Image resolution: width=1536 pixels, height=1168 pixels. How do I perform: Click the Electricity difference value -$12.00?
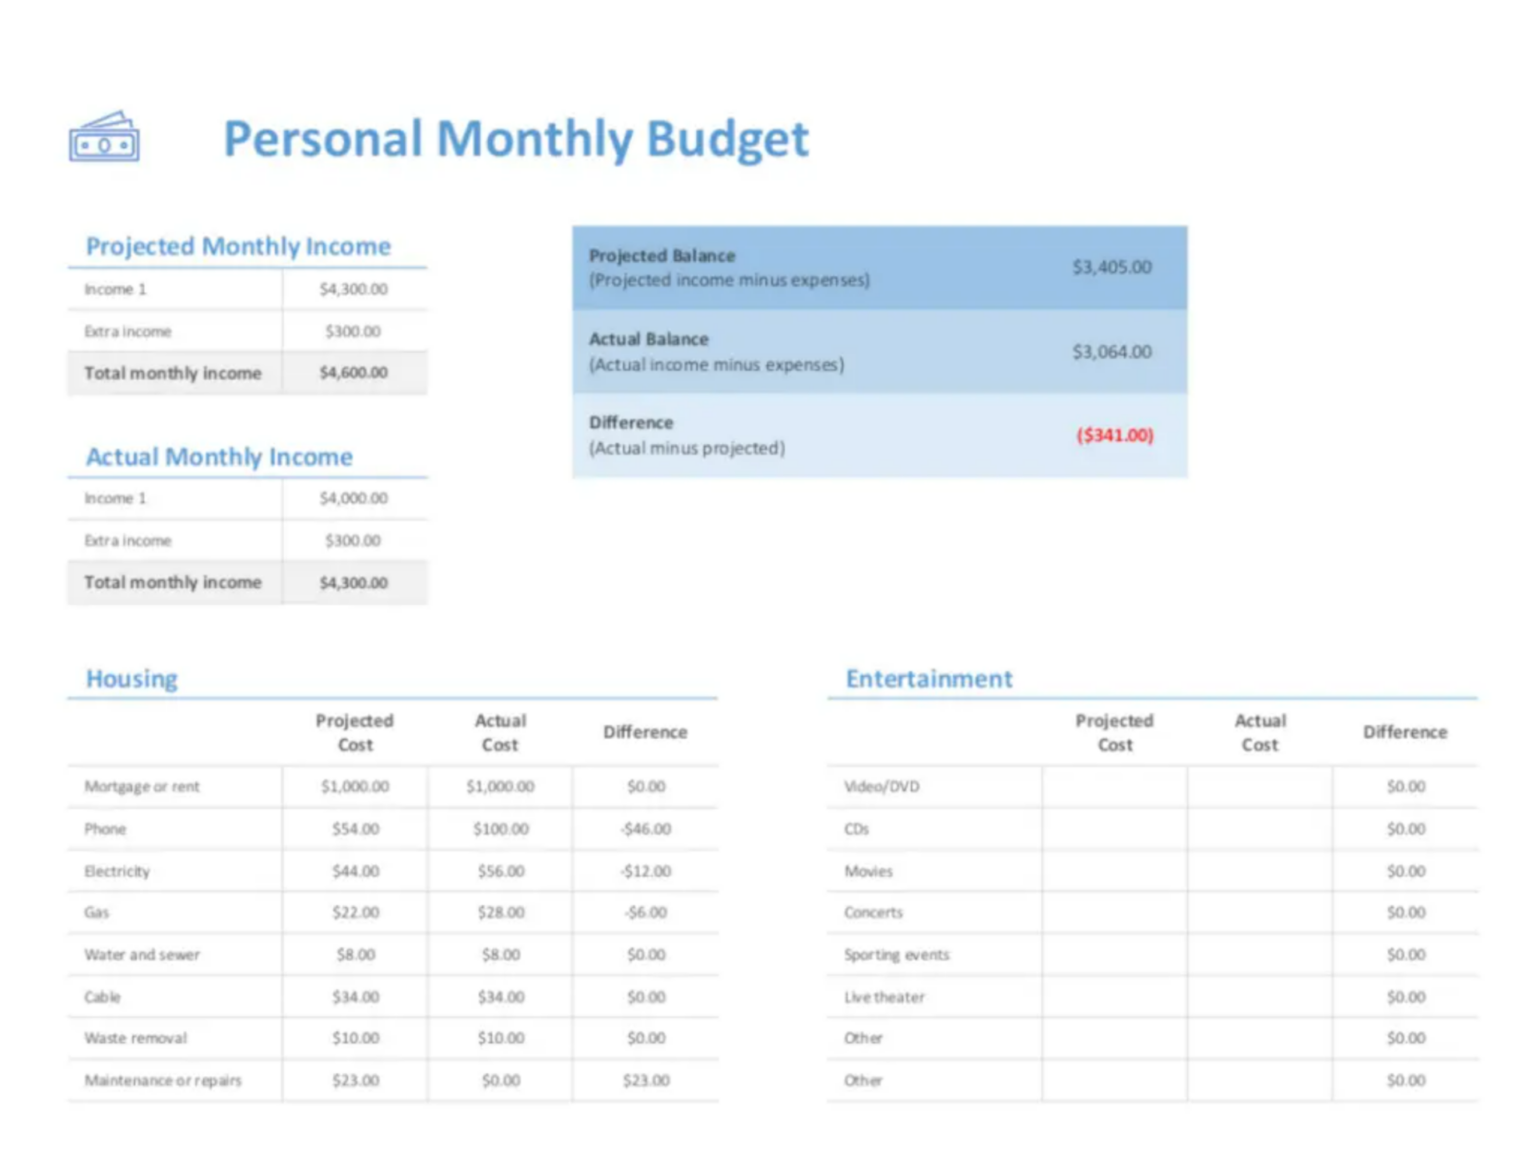645,870
